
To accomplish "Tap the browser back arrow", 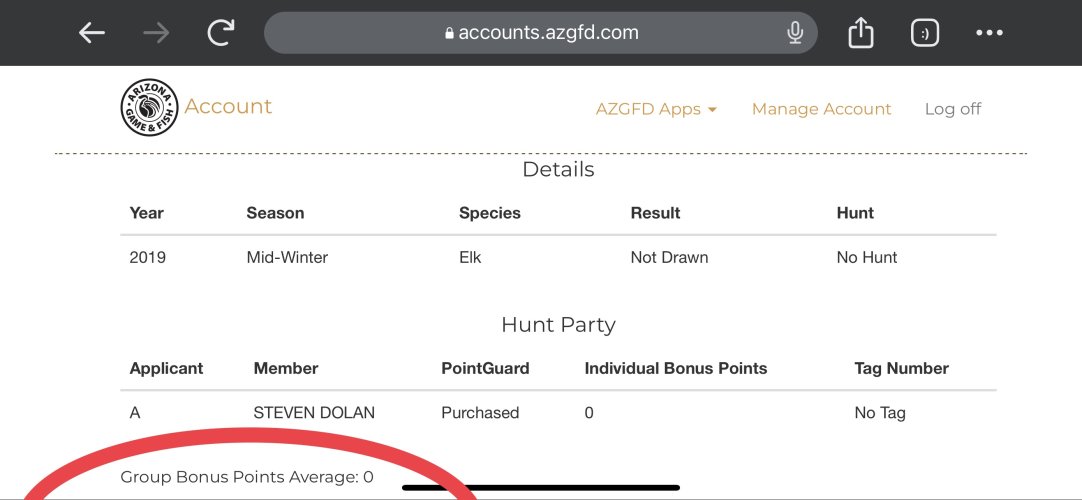I will tap(92, 32).
